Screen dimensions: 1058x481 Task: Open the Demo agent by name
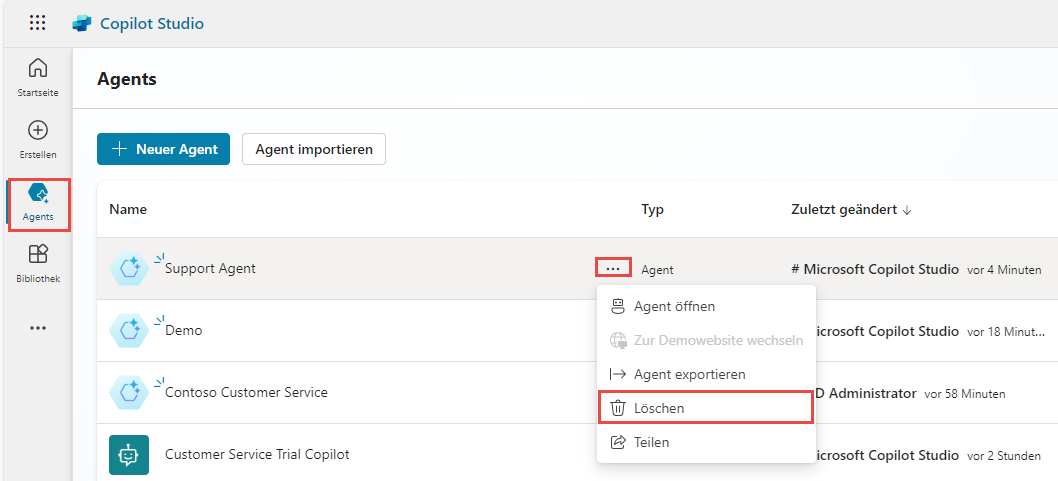click(183, 331)
